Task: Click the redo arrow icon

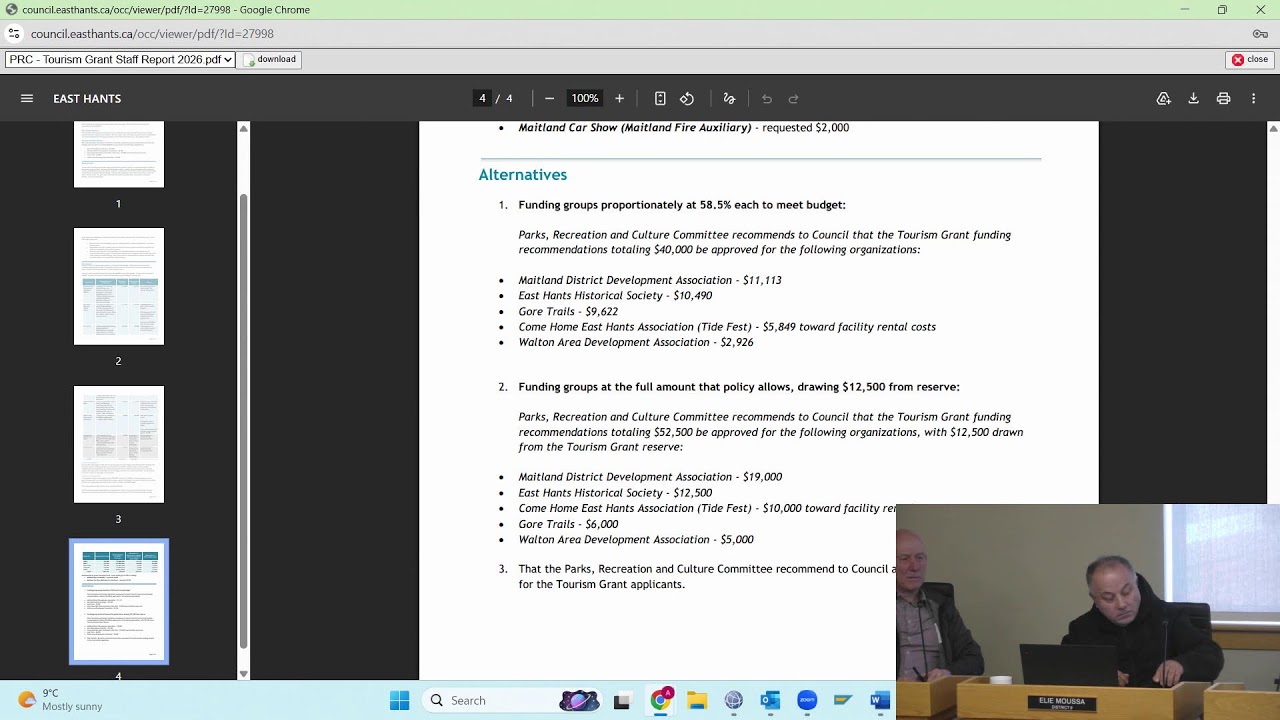Action: coord(794,98)
